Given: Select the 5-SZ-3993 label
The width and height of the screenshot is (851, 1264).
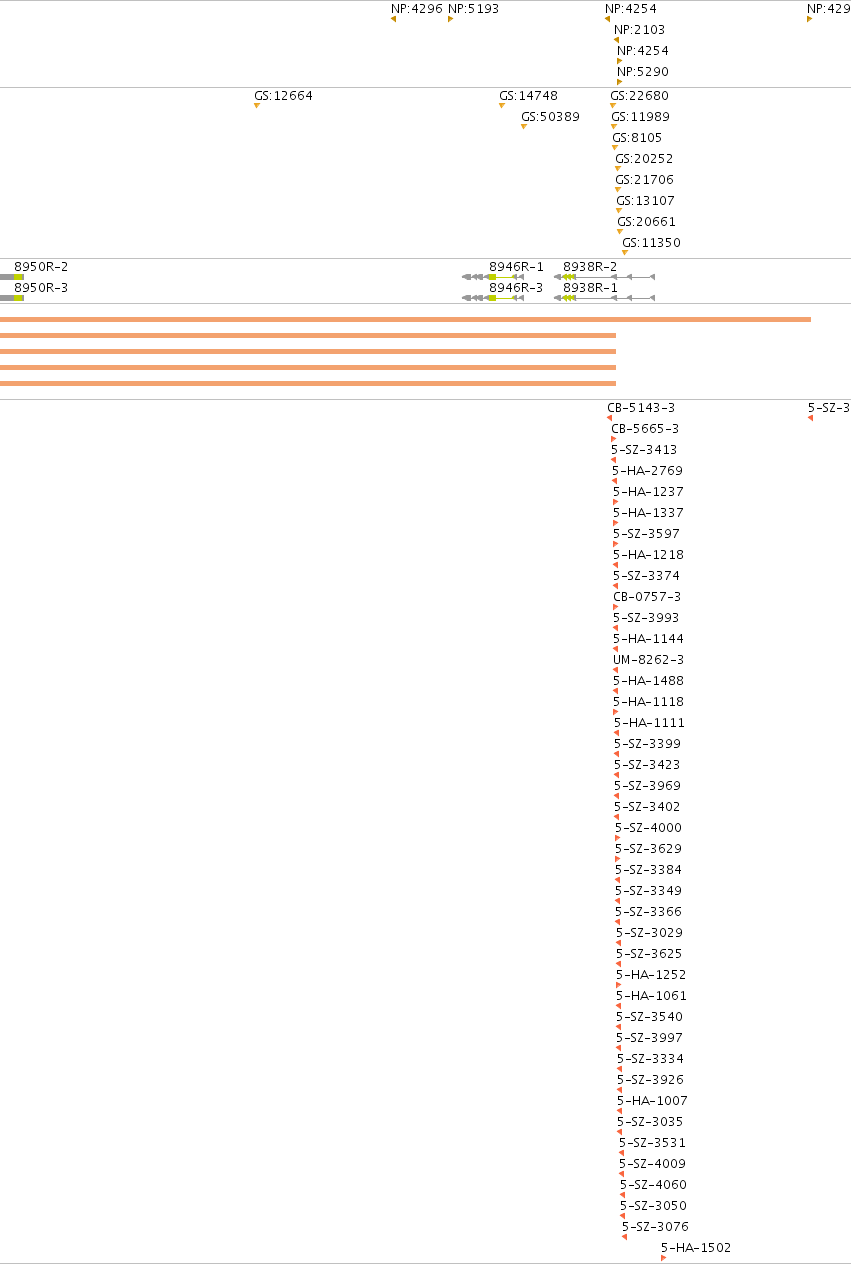Looking at the screenshot, I should tap(646, 618).
